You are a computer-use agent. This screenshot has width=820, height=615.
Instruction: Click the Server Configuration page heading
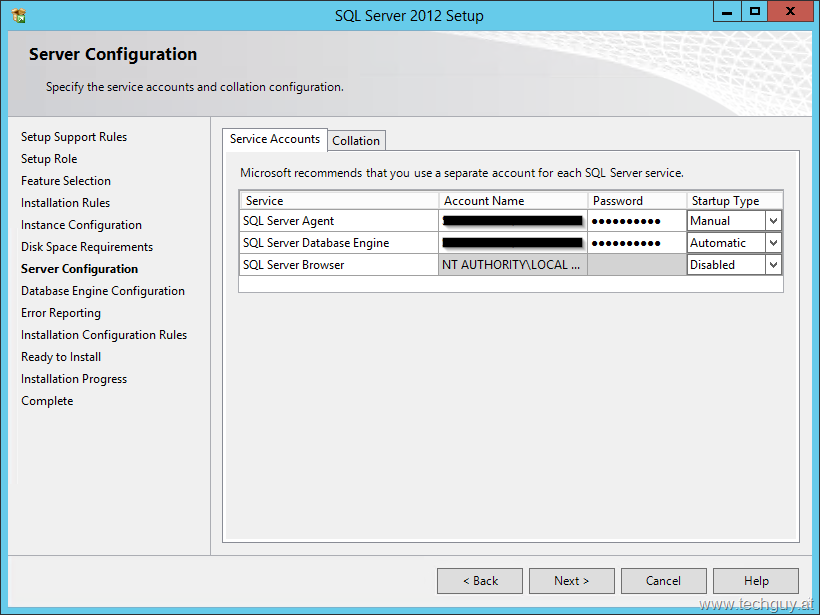(x=113, y=54)
